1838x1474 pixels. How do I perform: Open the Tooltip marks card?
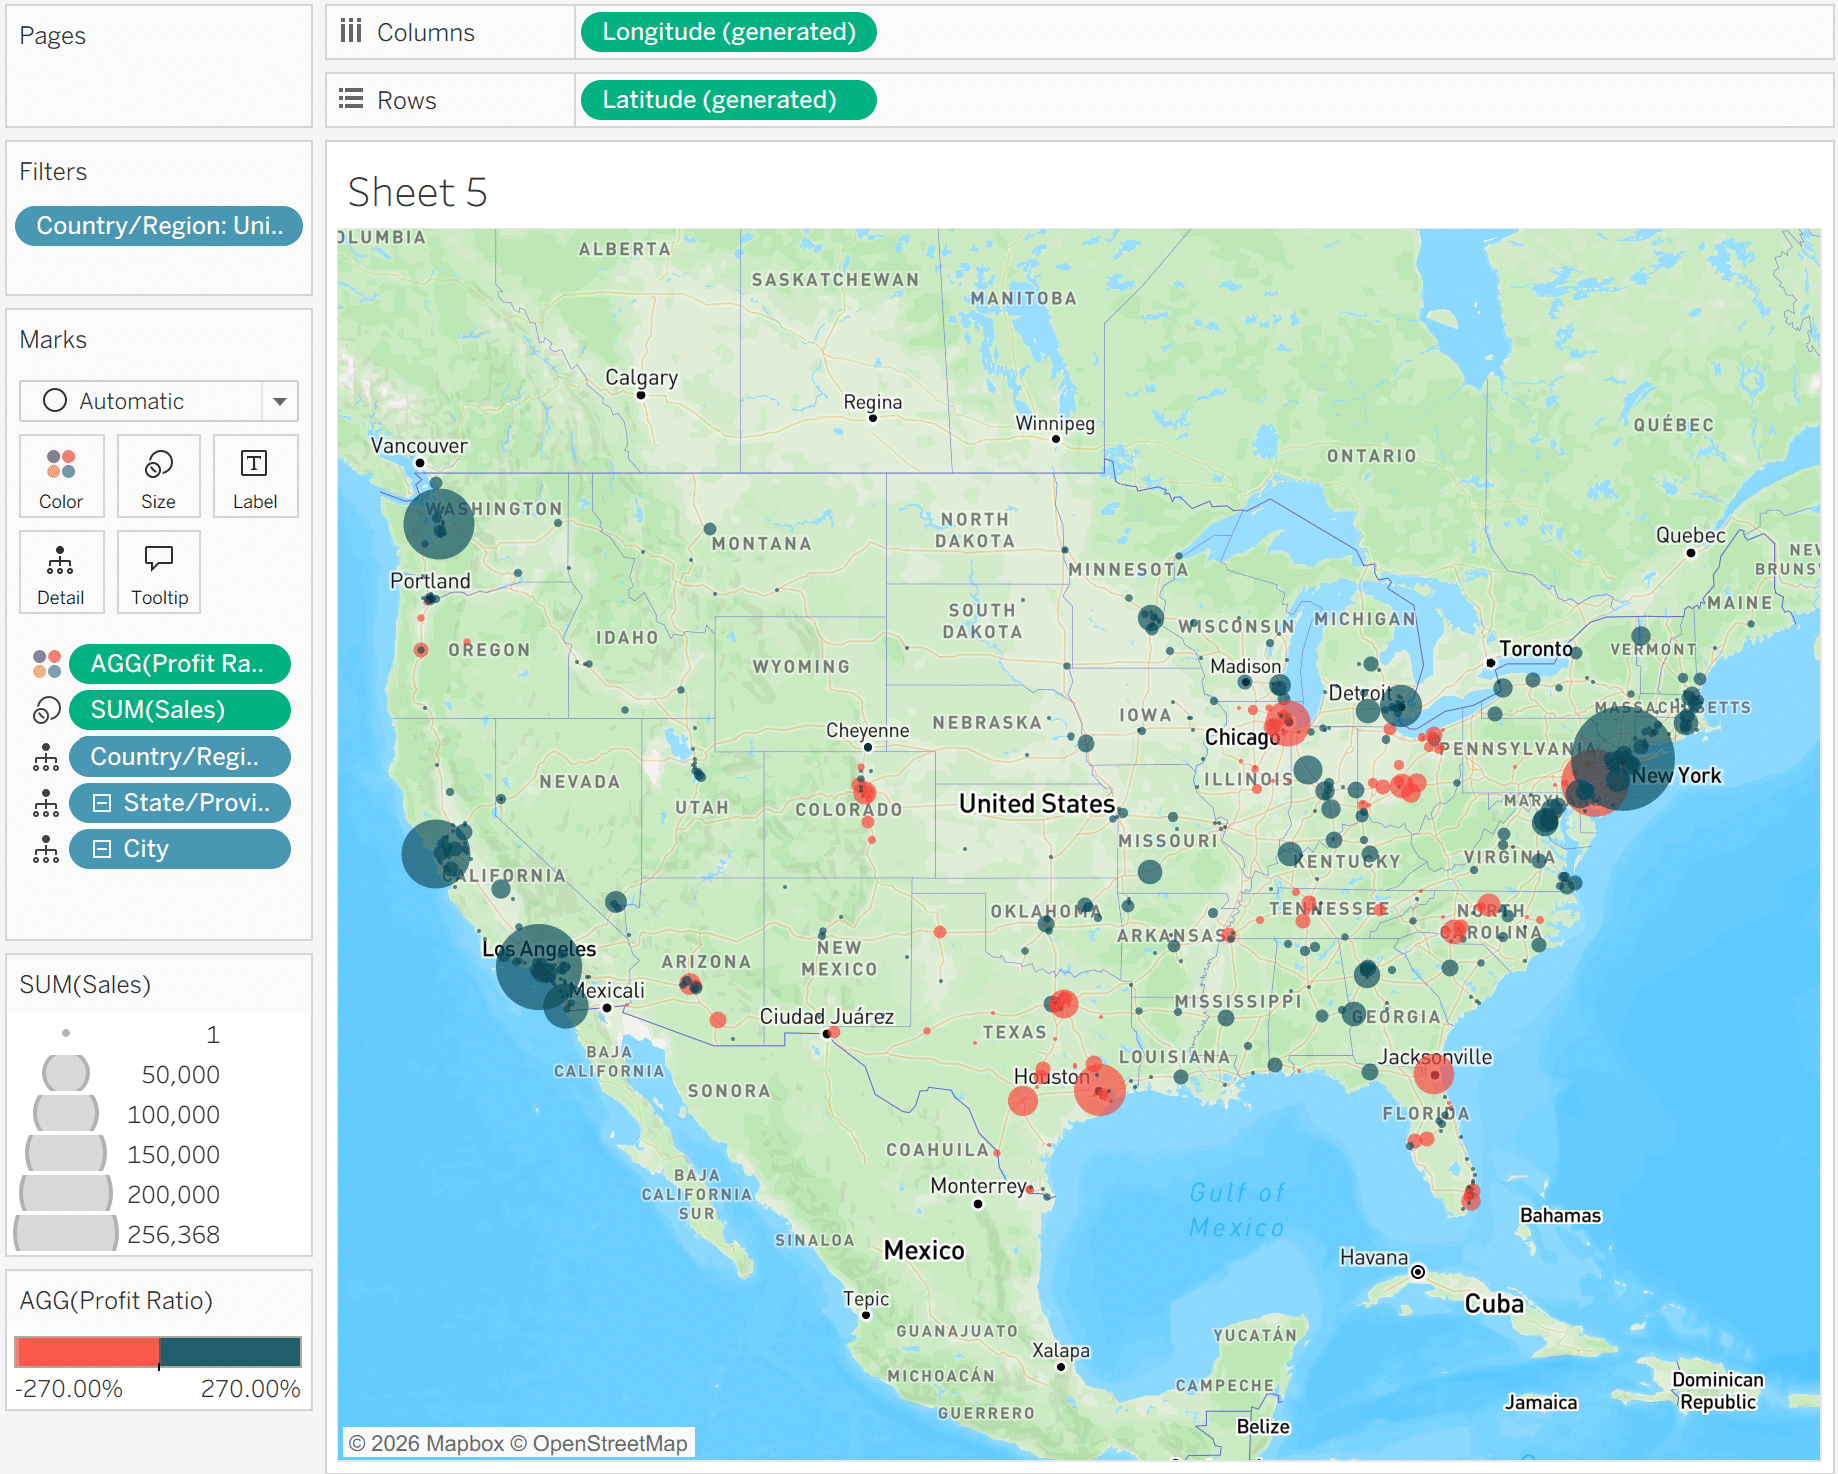pyautogui.click(x=158, y=572)
